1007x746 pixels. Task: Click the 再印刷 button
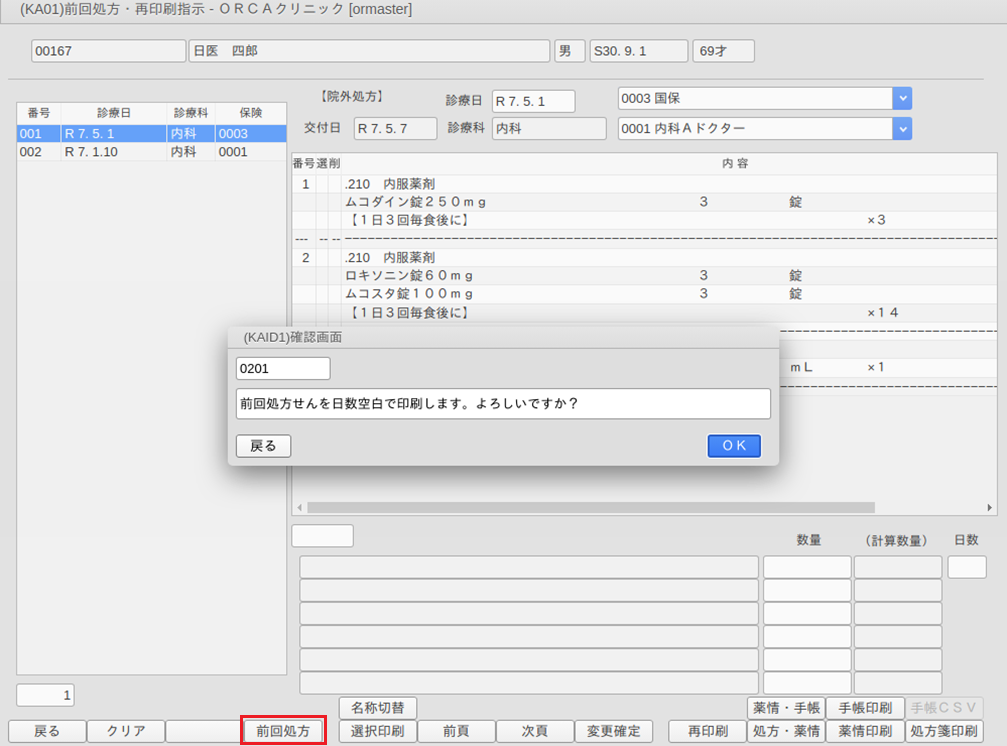(707, 731)
